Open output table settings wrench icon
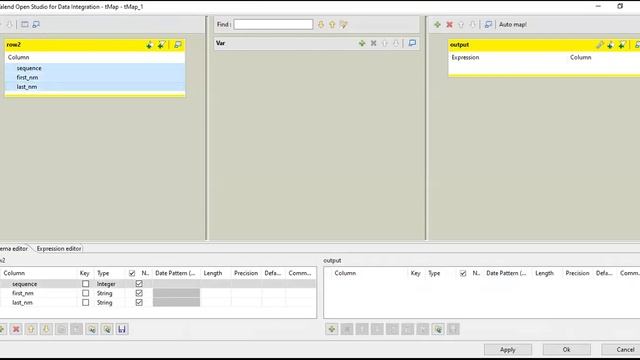640x360 pixels. tap(599, 45)
